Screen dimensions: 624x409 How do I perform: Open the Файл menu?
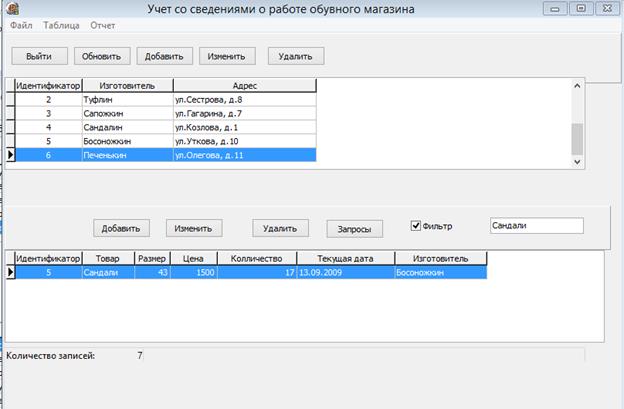[x=21, y=25]
